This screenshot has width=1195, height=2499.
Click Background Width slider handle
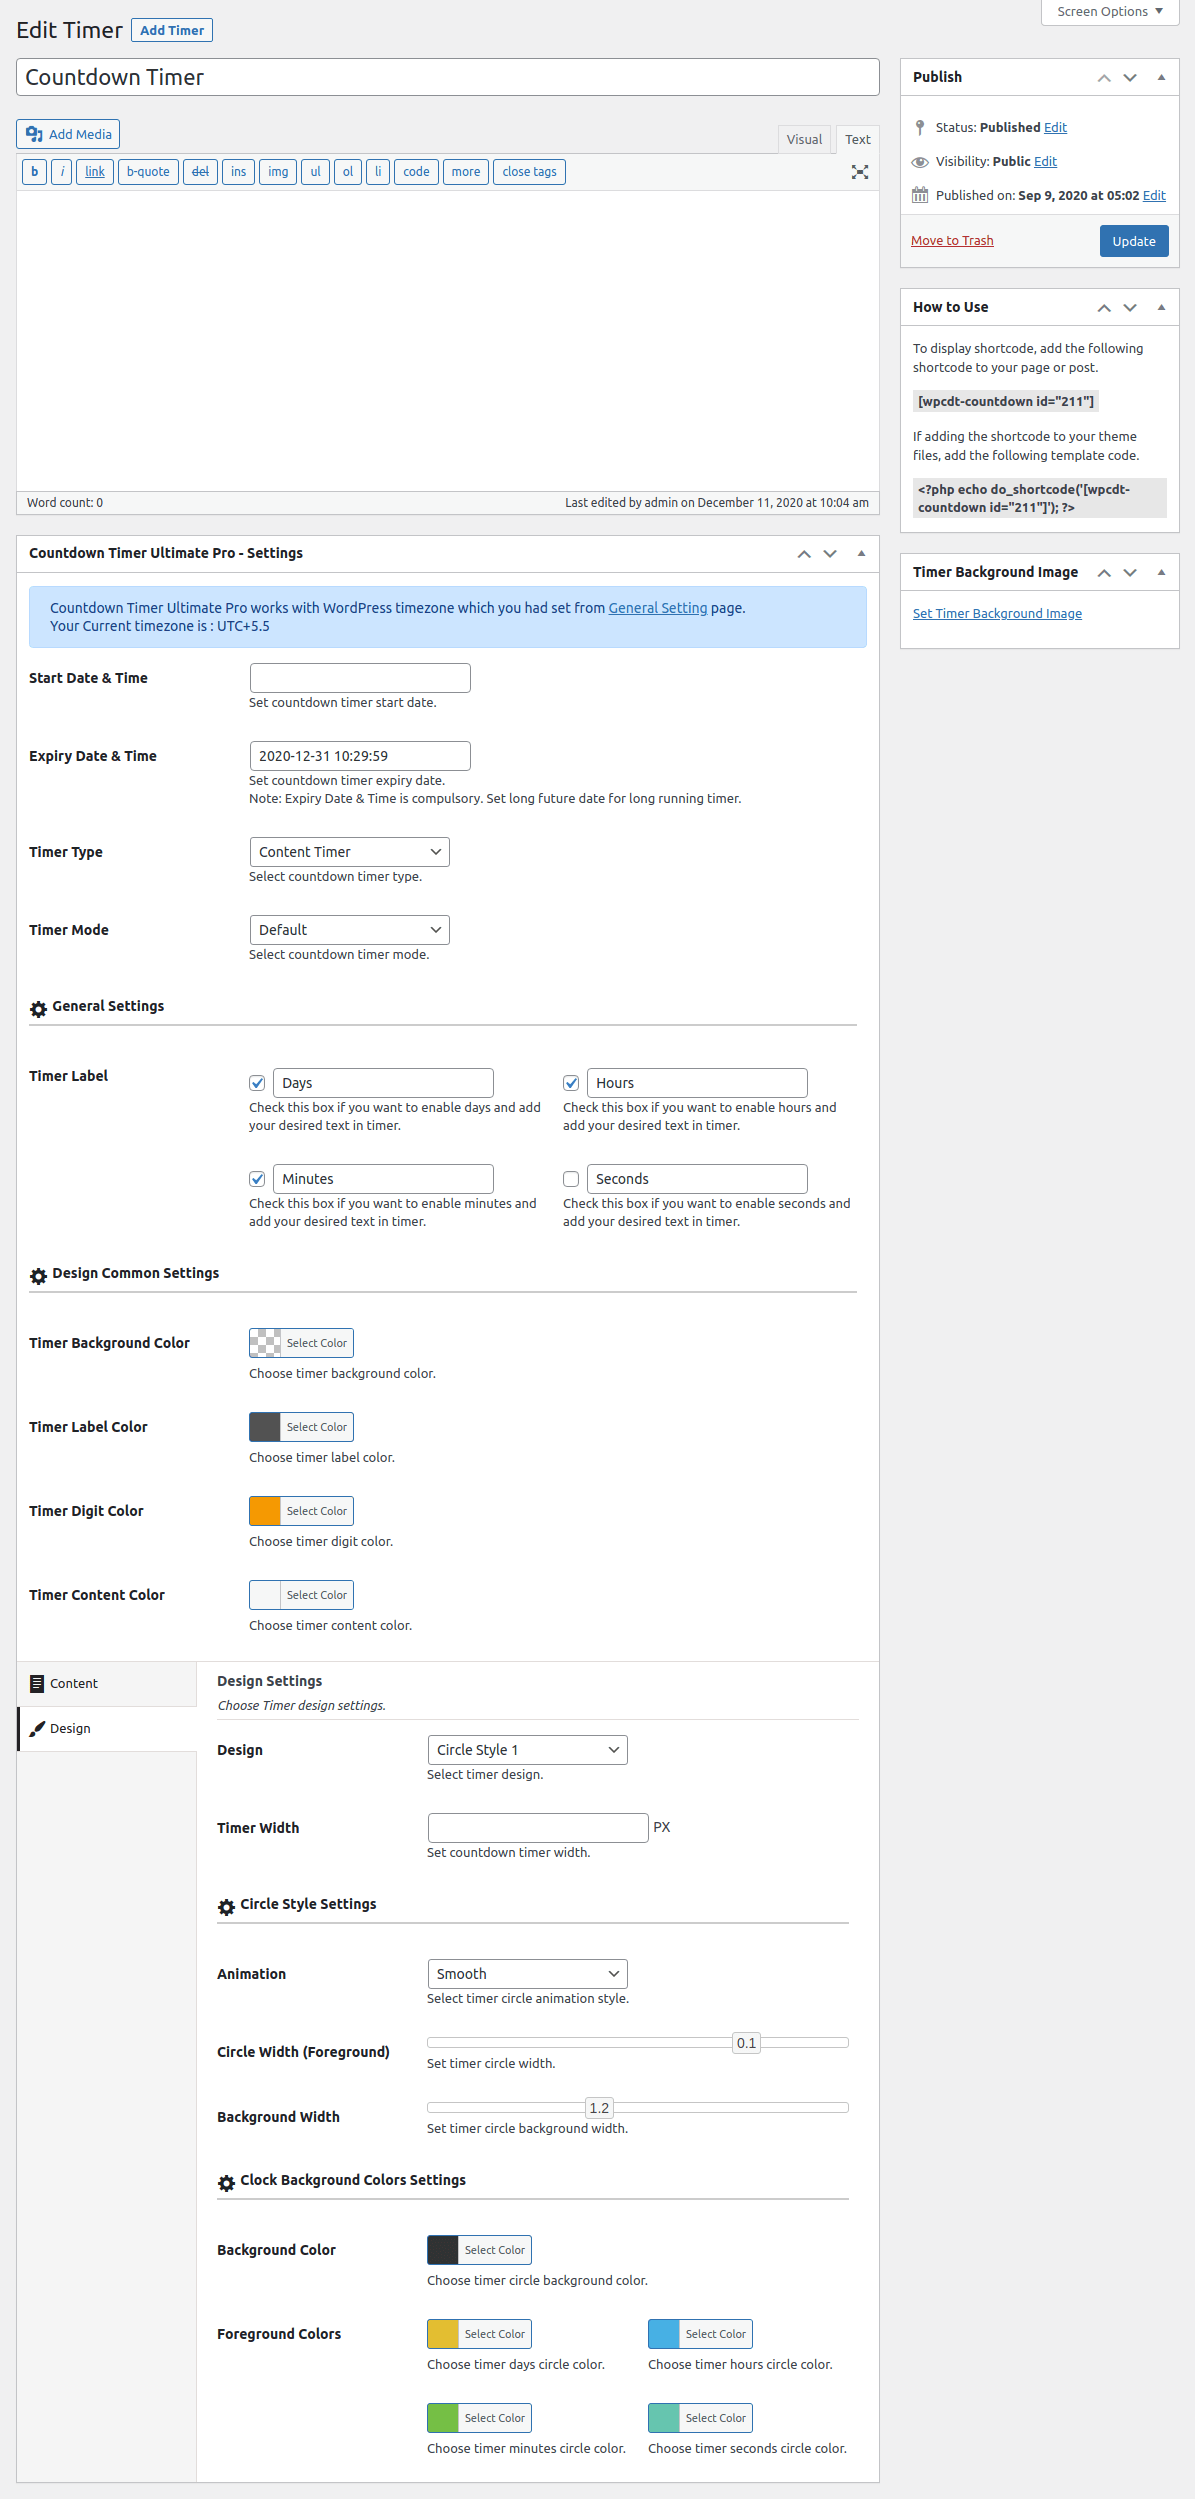tap(599, 2108)
